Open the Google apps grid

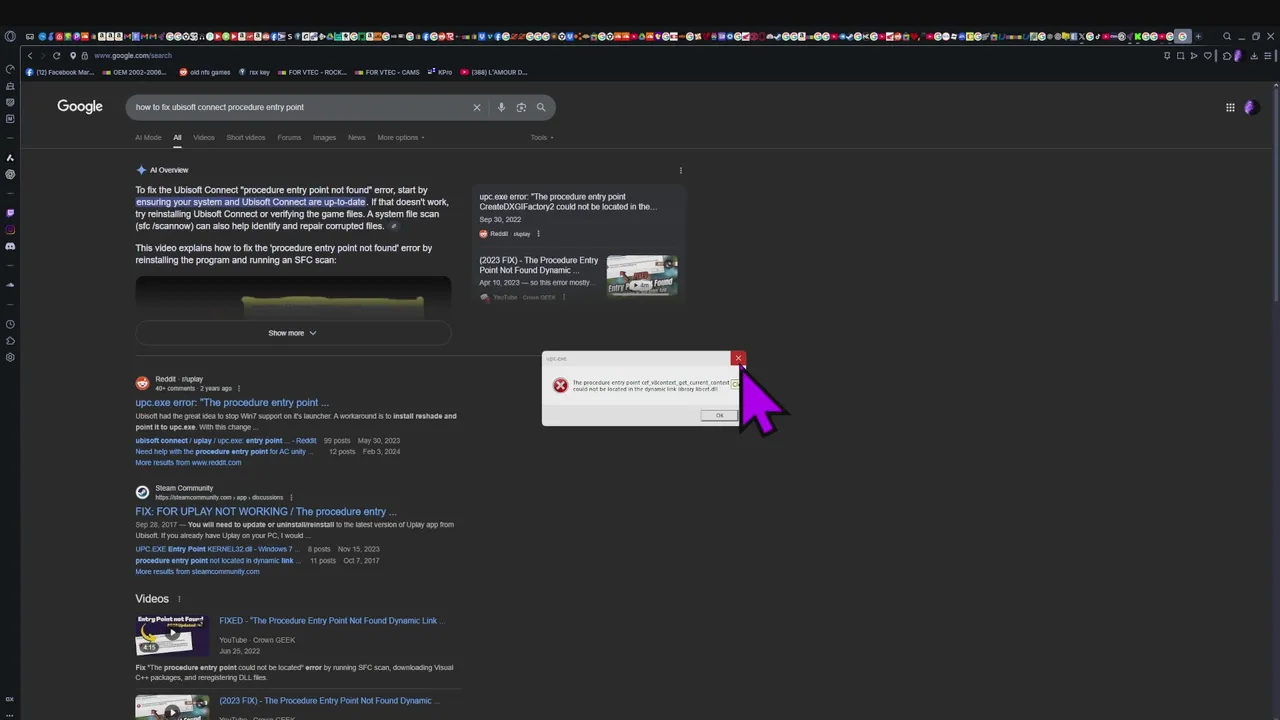click(1230, 107)
